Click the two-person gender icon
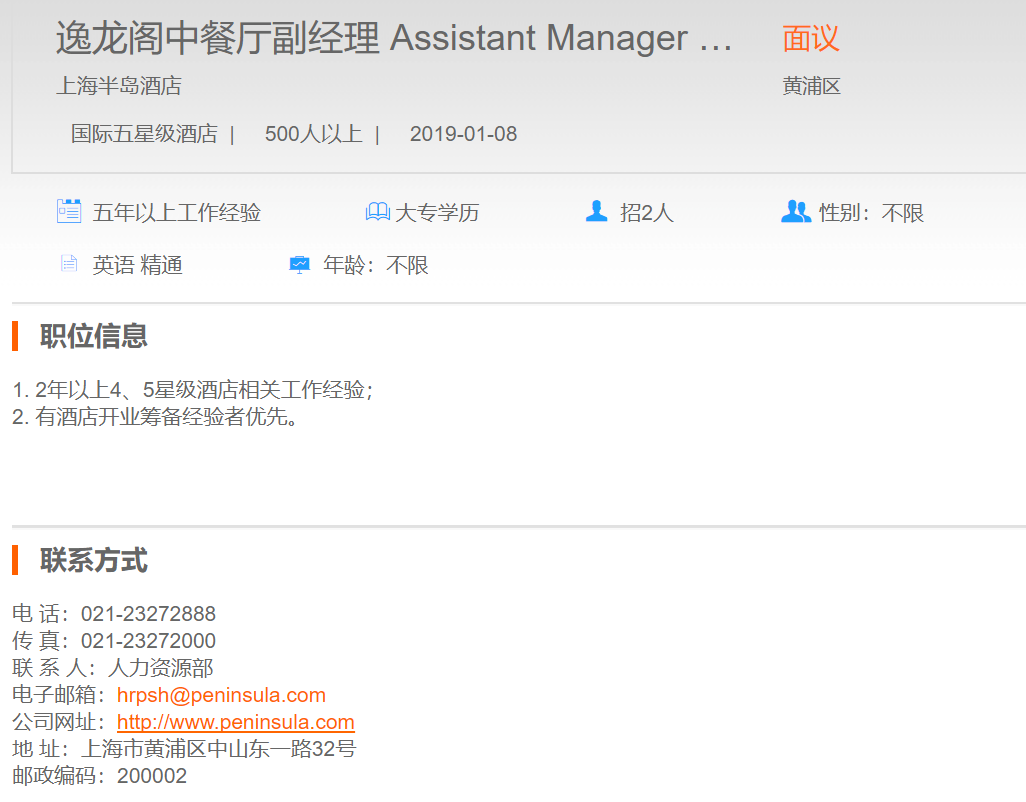Image resolution: width=1026 pixels, height=802 pixels. [x=795, y=212]
